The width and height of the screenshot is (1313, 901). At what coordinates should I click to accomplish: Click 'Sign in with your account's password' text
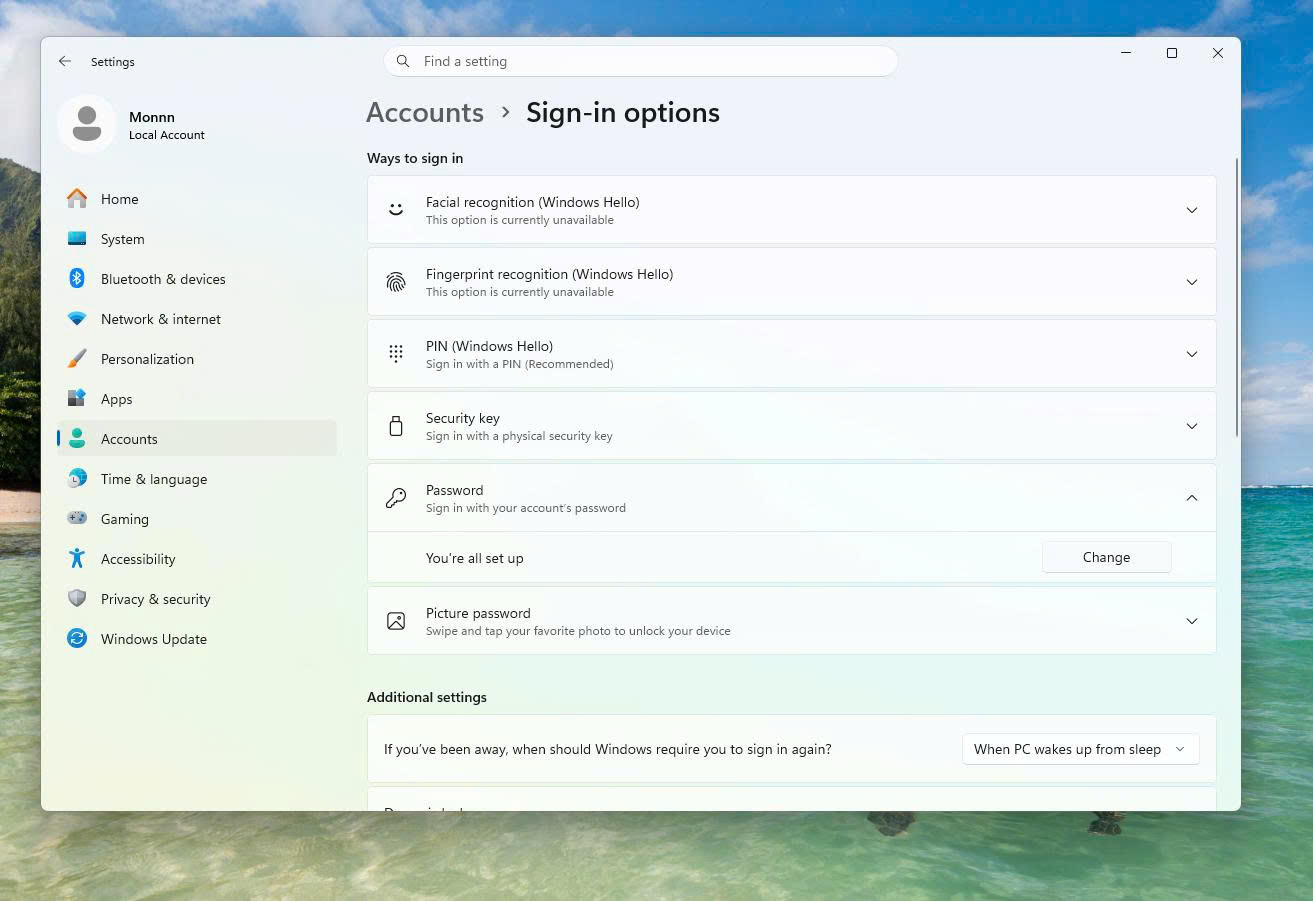(526, 508)
